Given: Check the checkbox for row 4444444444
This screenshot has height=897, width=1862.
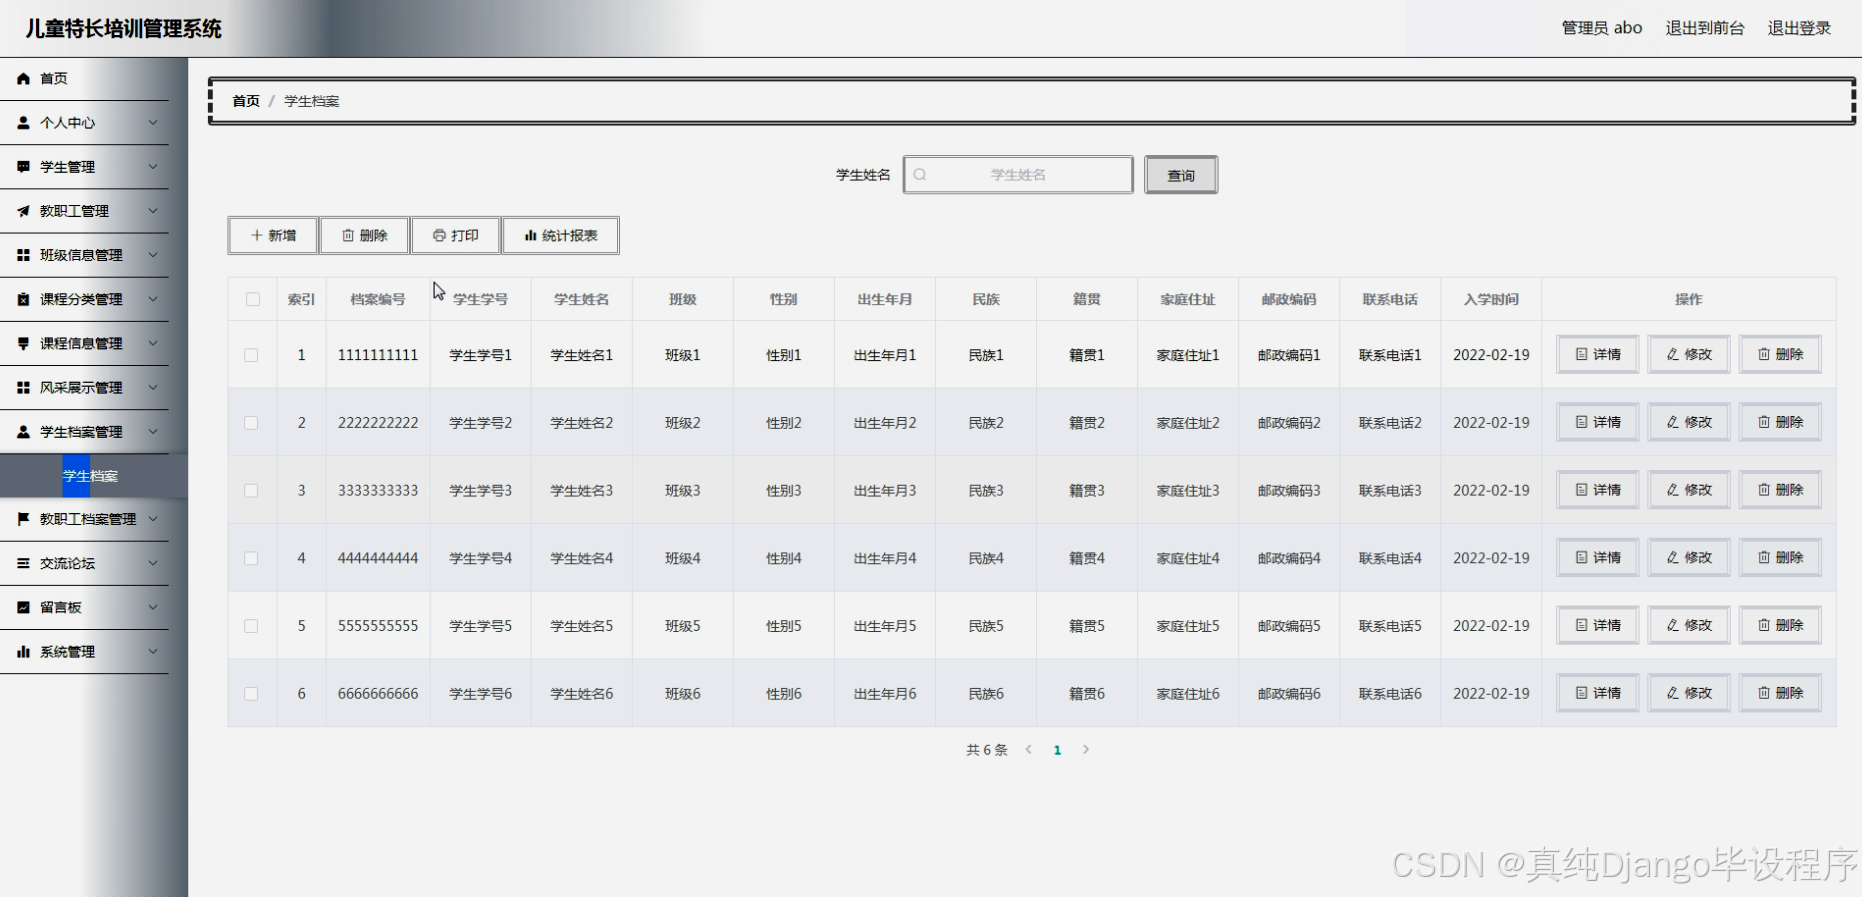Looking at the screenshot, I should (x=251, y=558).
